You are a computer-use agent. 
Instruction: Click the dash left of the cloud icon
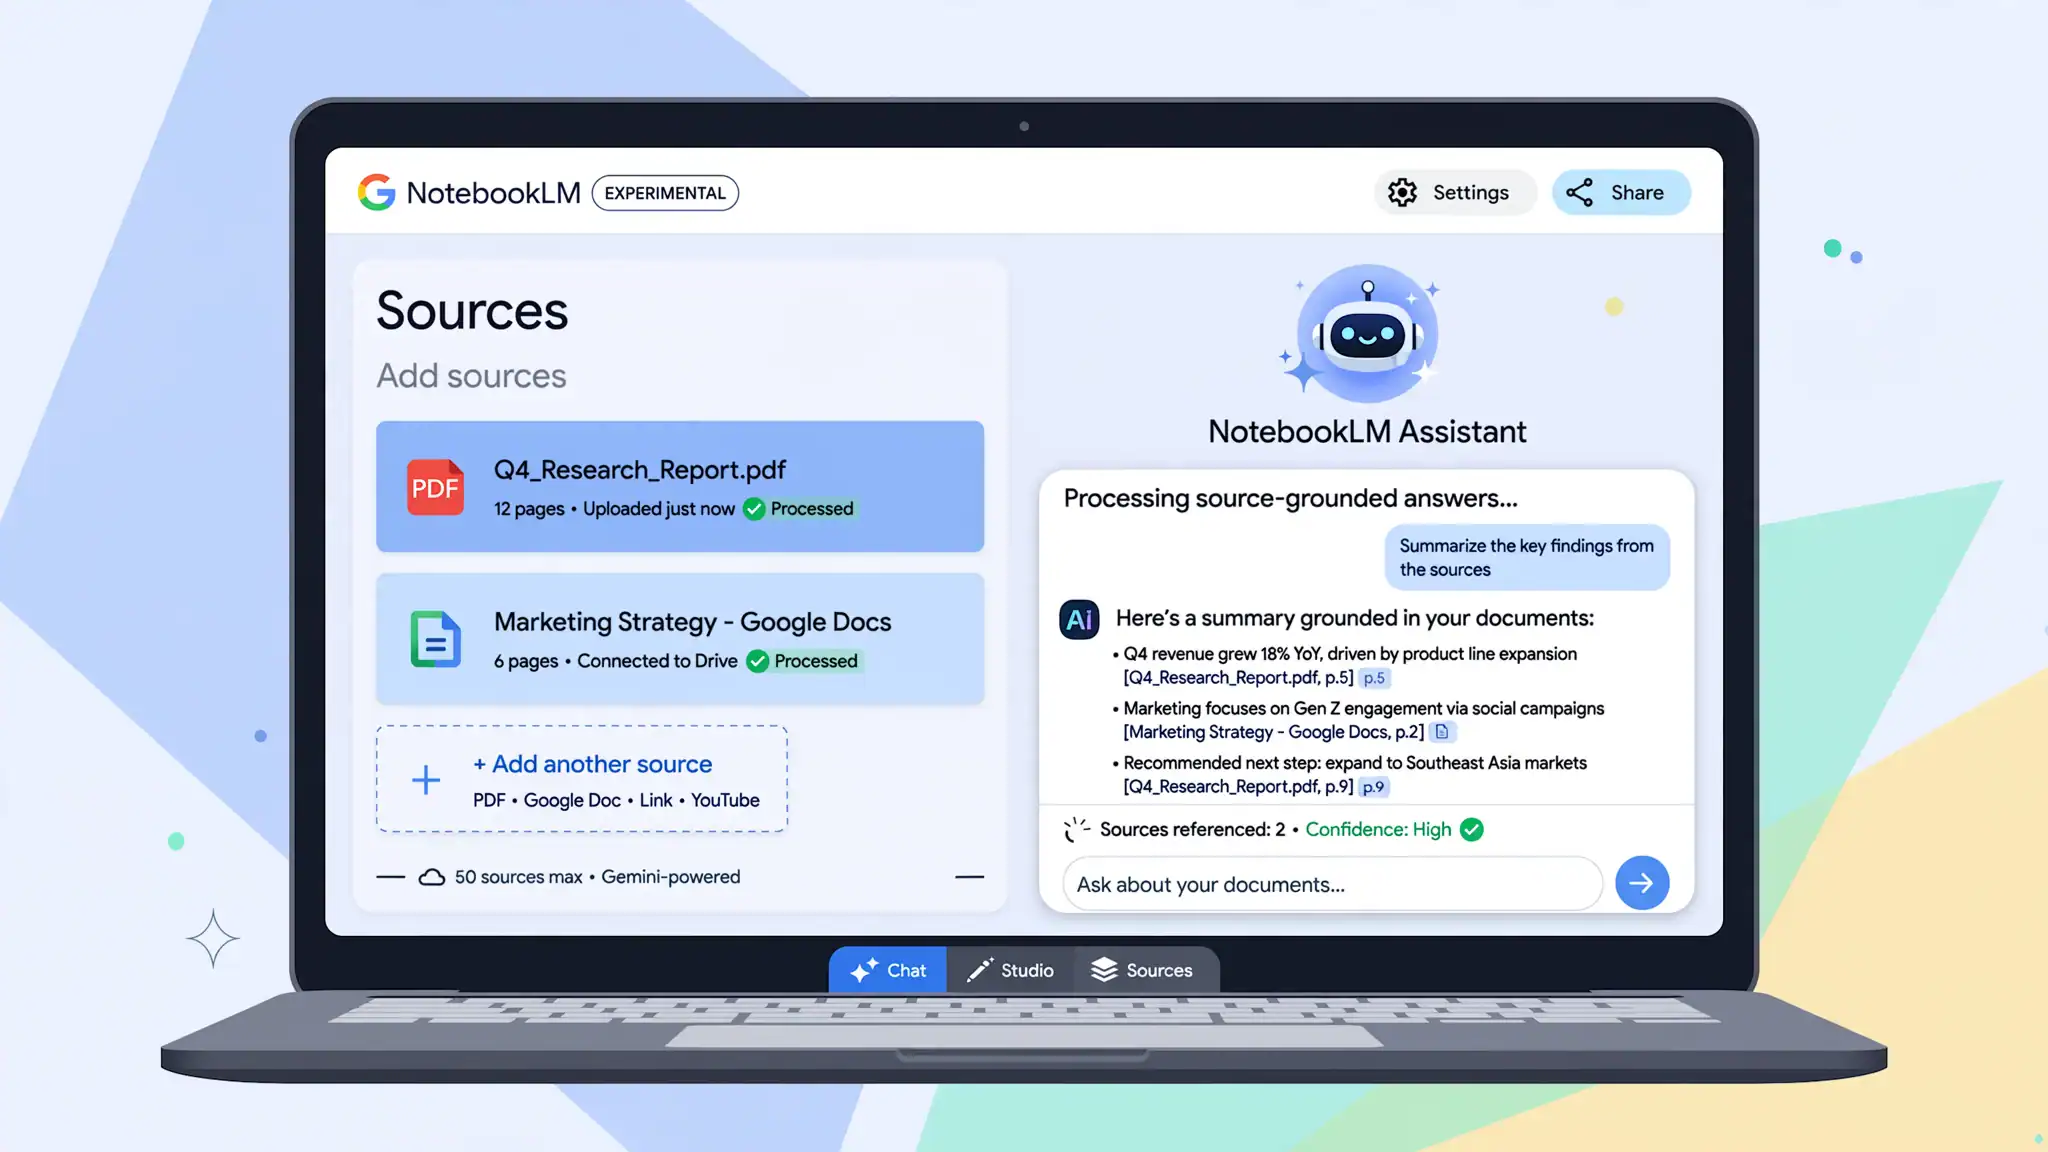(391, 877)
